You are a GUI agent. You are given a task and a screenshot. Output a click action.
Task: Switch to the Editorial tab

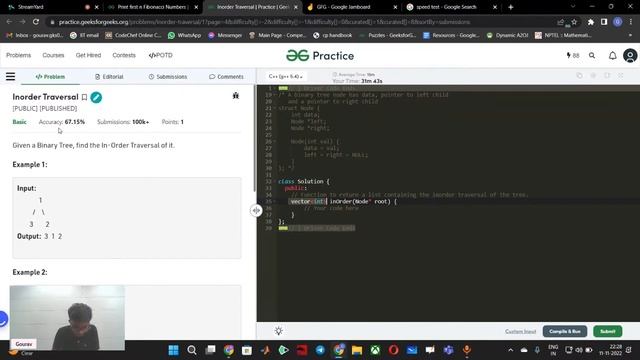109,76
